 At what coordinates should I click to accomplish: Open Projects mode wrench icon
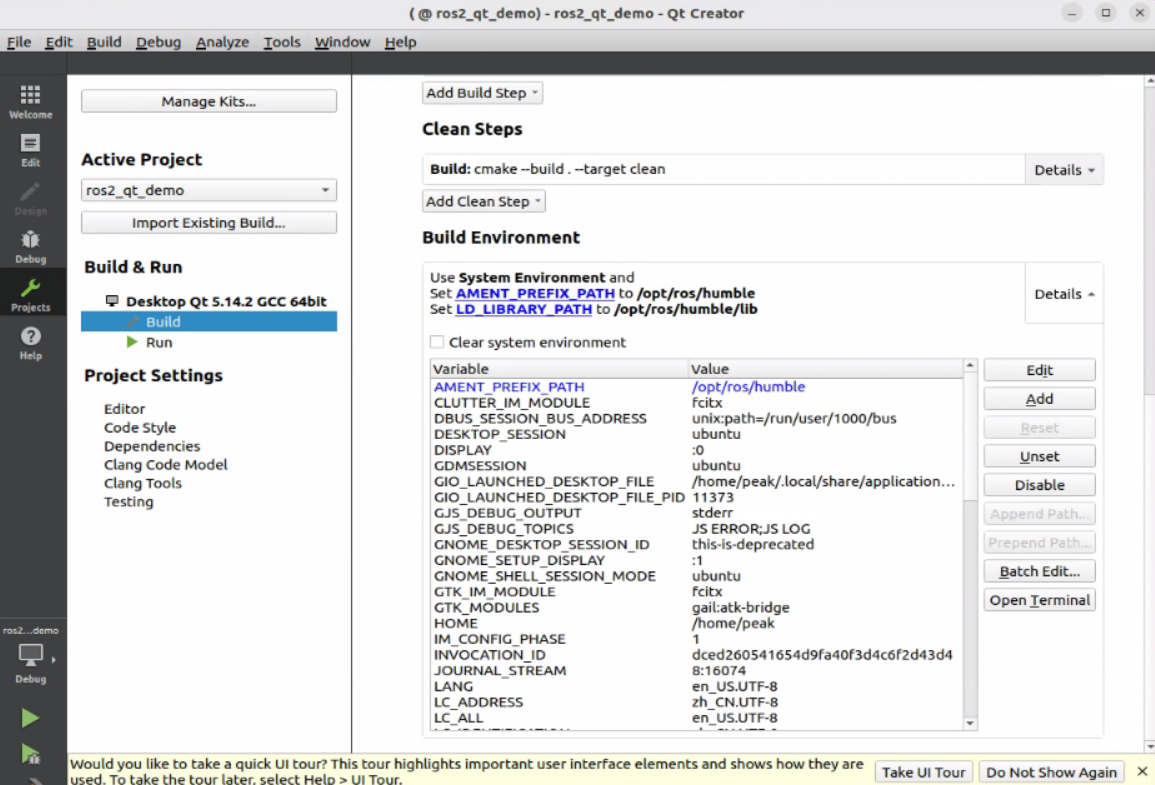tap(30, 294)
